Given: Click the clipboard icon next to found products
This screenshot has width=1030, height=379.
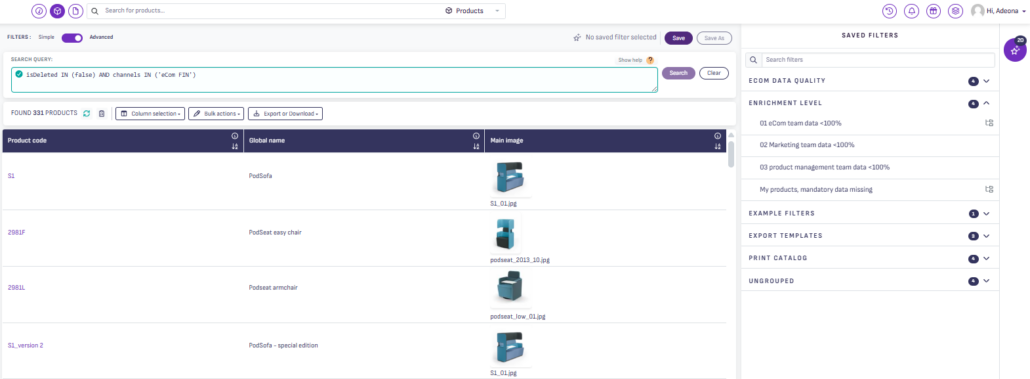Looking at the screenshot, I should pos(102,114).
